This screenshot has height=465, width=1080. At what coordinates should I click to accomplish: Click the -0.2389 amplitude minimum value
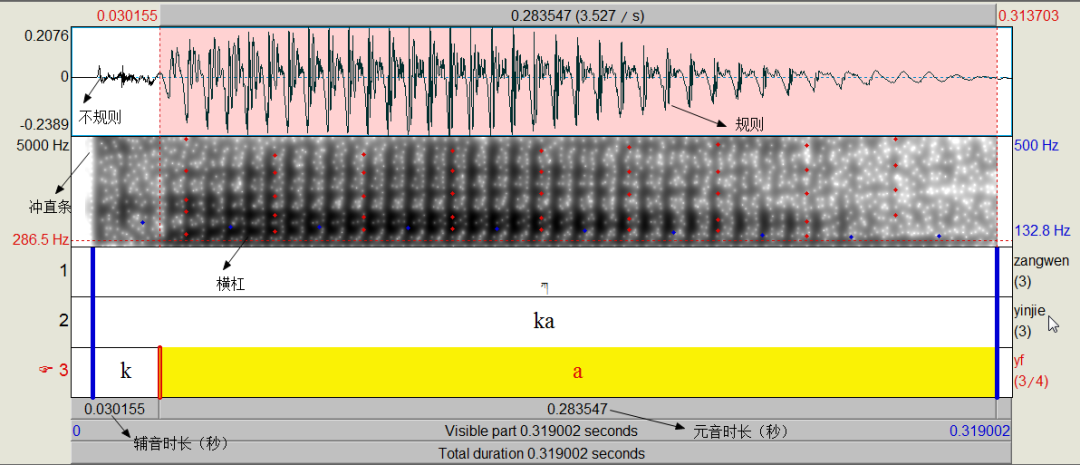point(45,125)
